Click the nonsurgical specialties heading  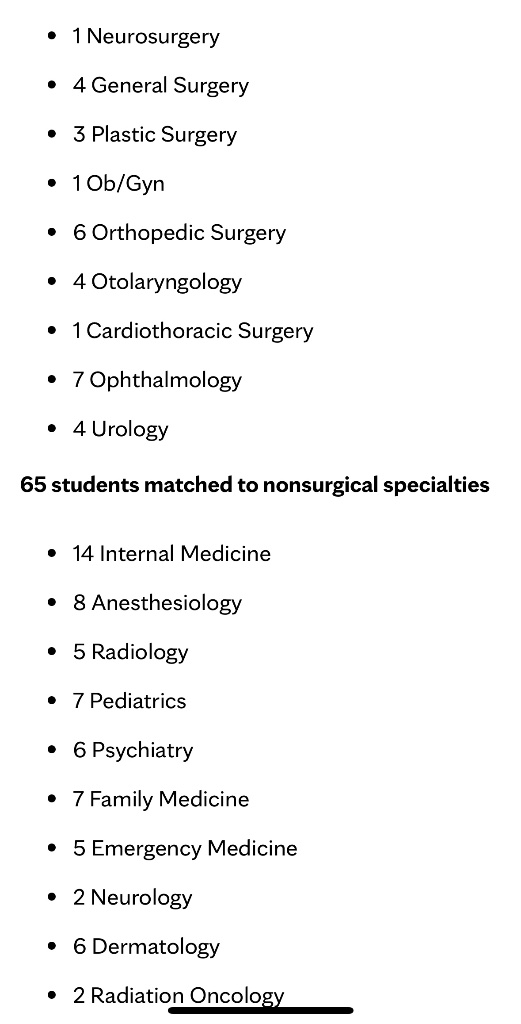coord(255,485)
